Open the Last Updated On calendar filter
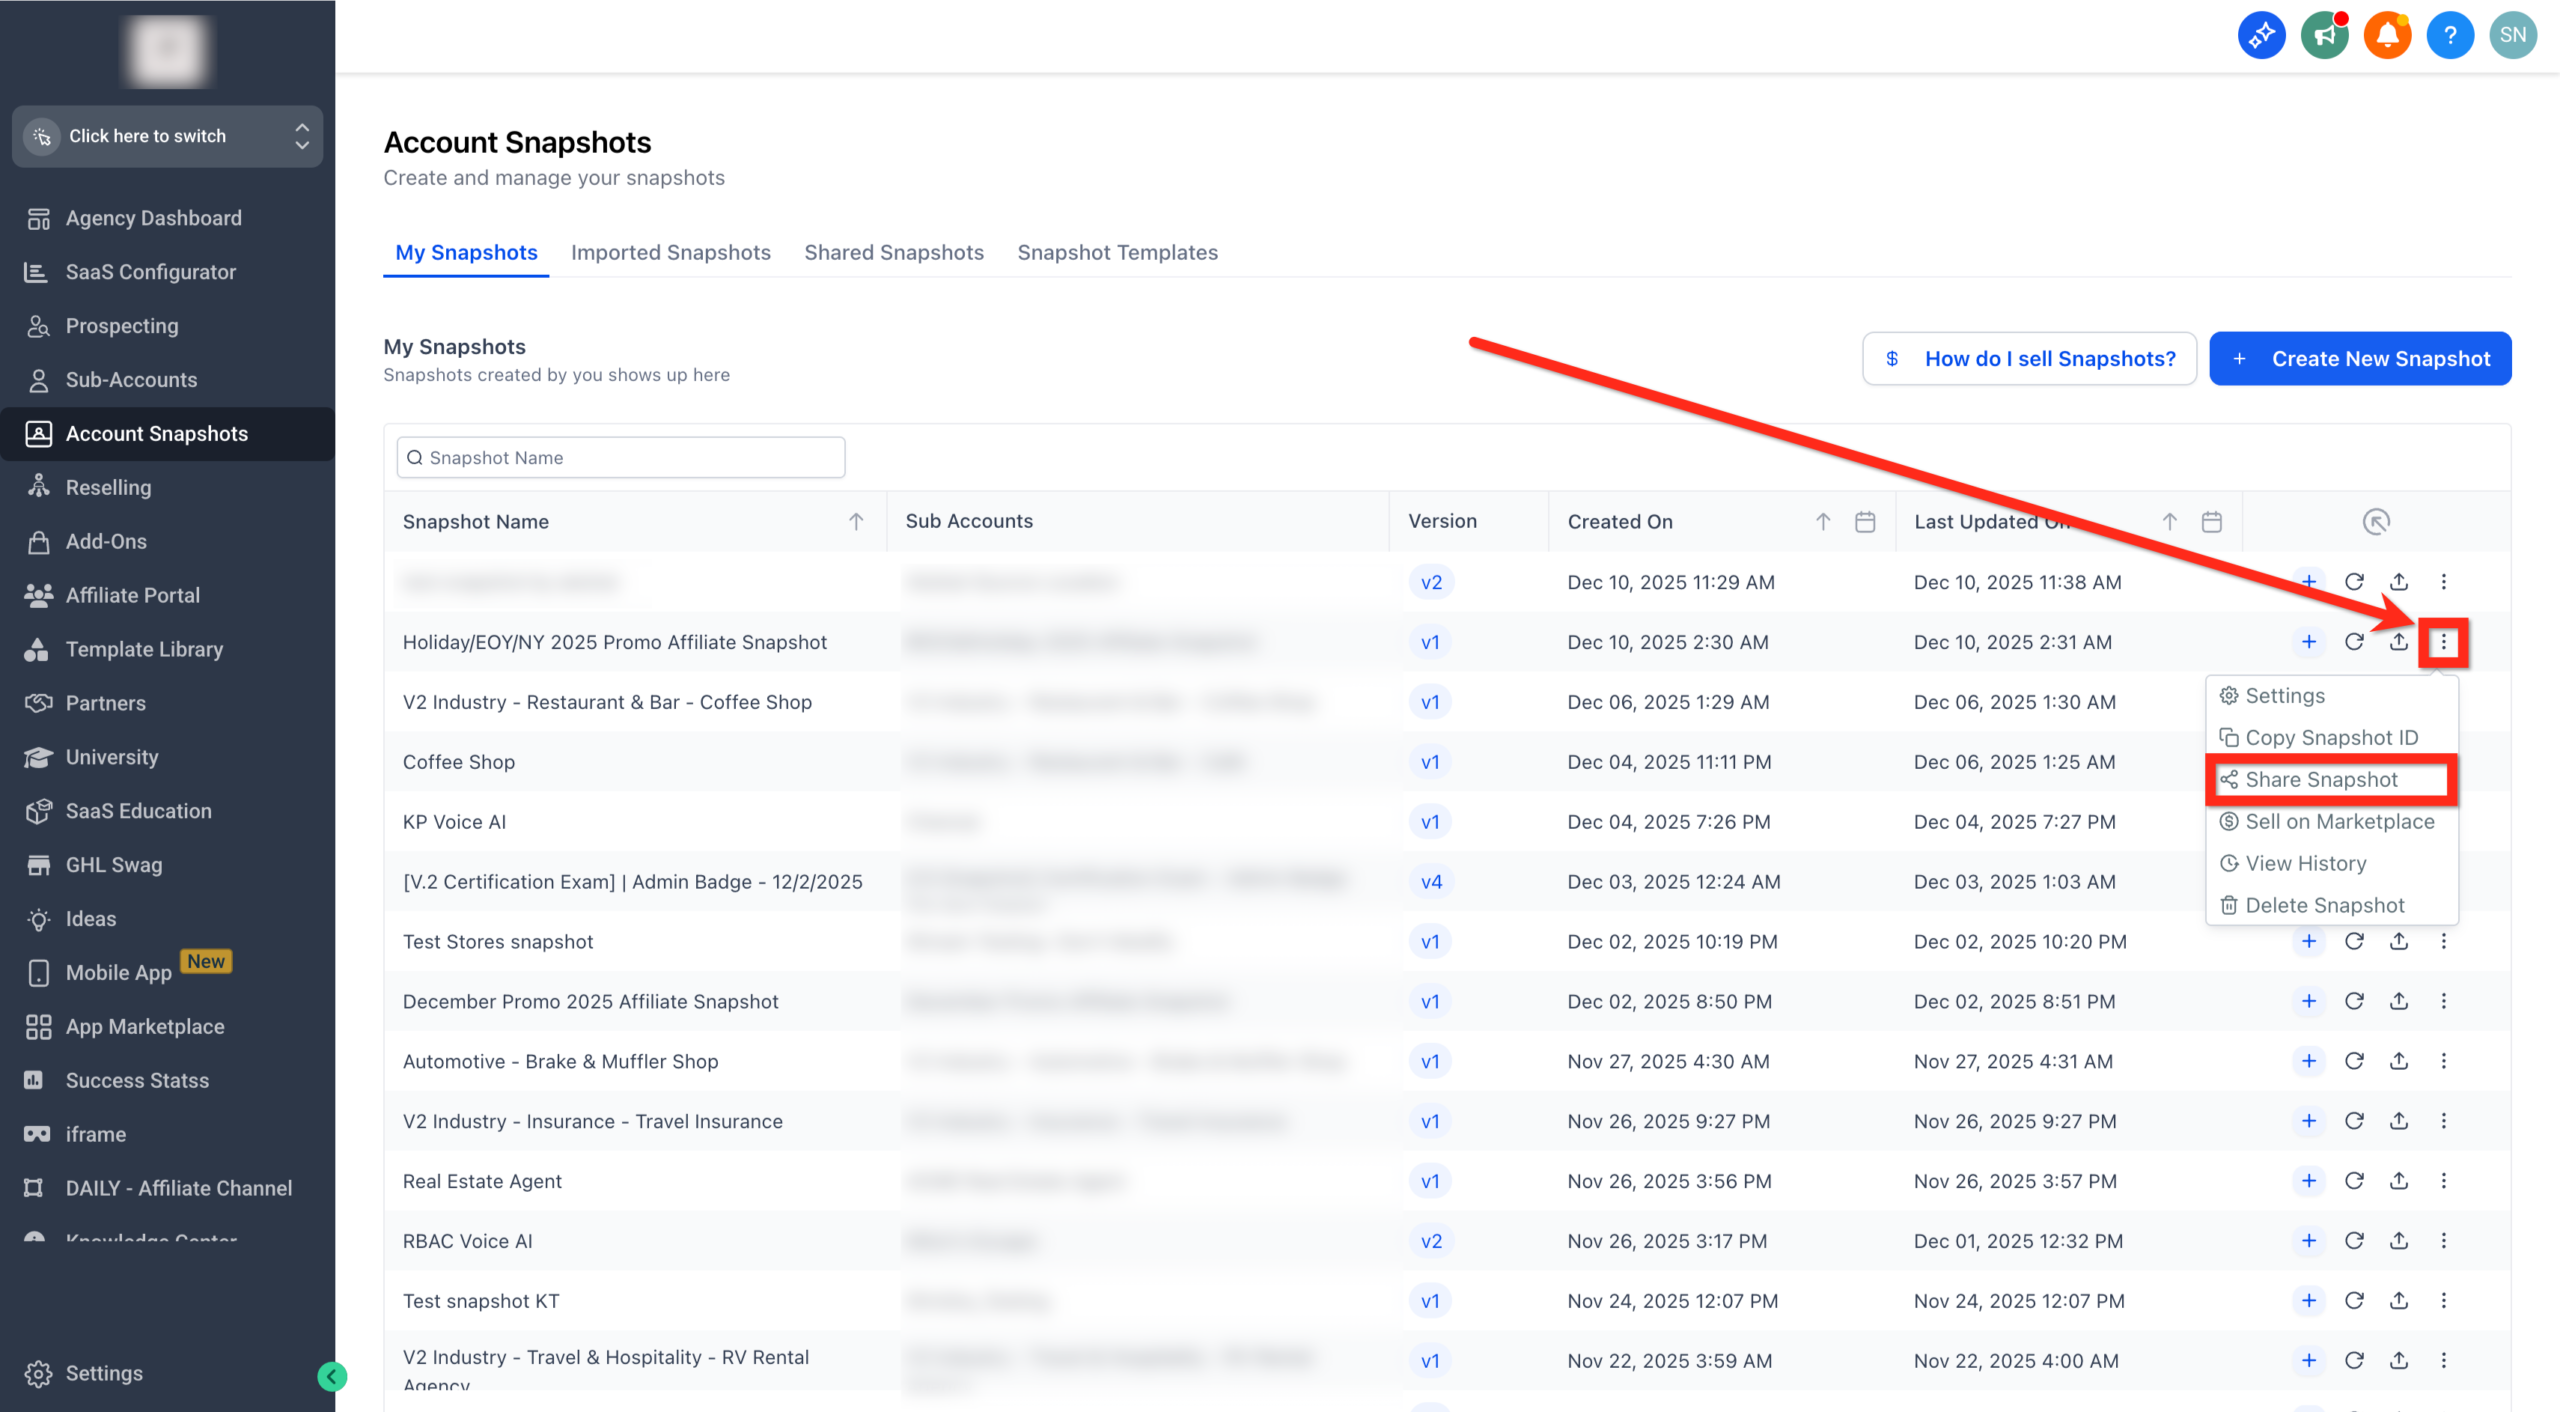 2211,522
